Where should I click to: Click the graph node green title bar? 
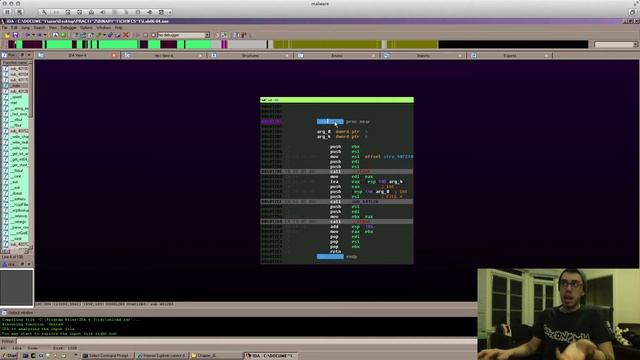(x=337, y=100)
